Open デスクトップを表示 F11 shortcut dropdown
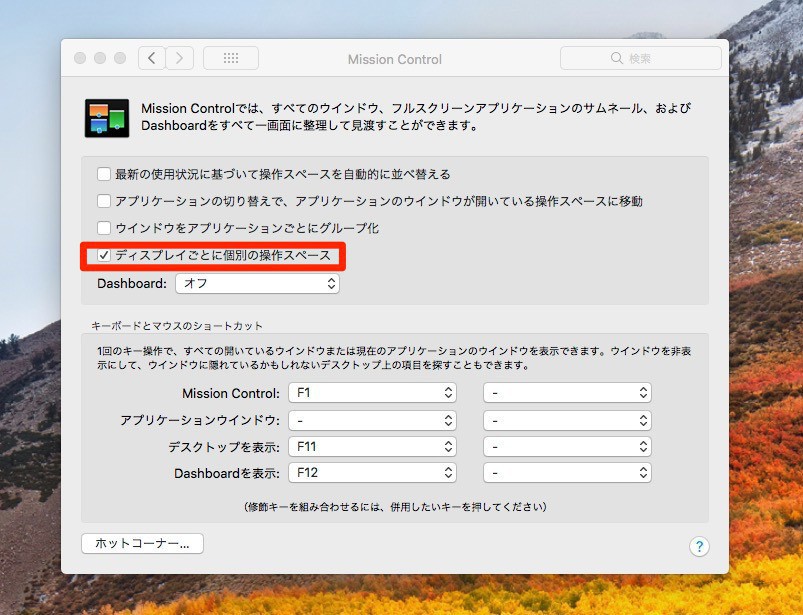Image resolution: width=803 pixels, height=615 pixels. [x=372, y=446]
